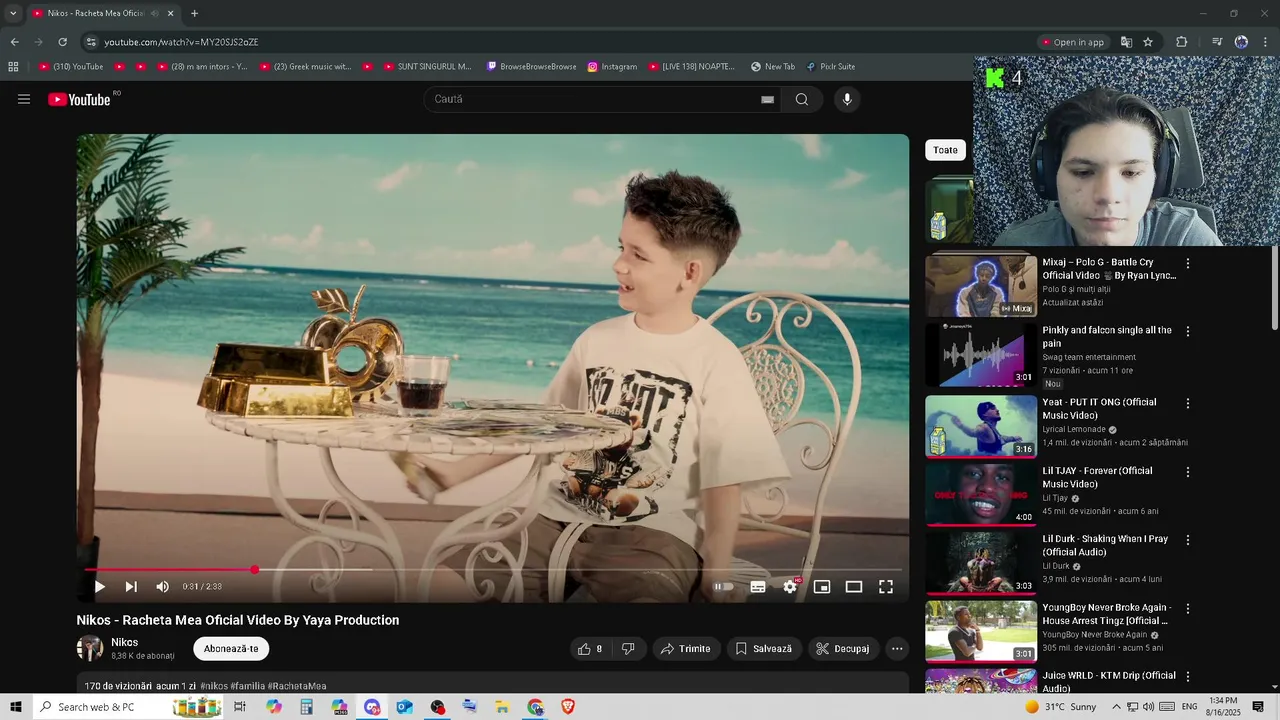This screenshot has width=1280, height=720.
Task: Skip to the next video
Action: click(x=131, y=587)
